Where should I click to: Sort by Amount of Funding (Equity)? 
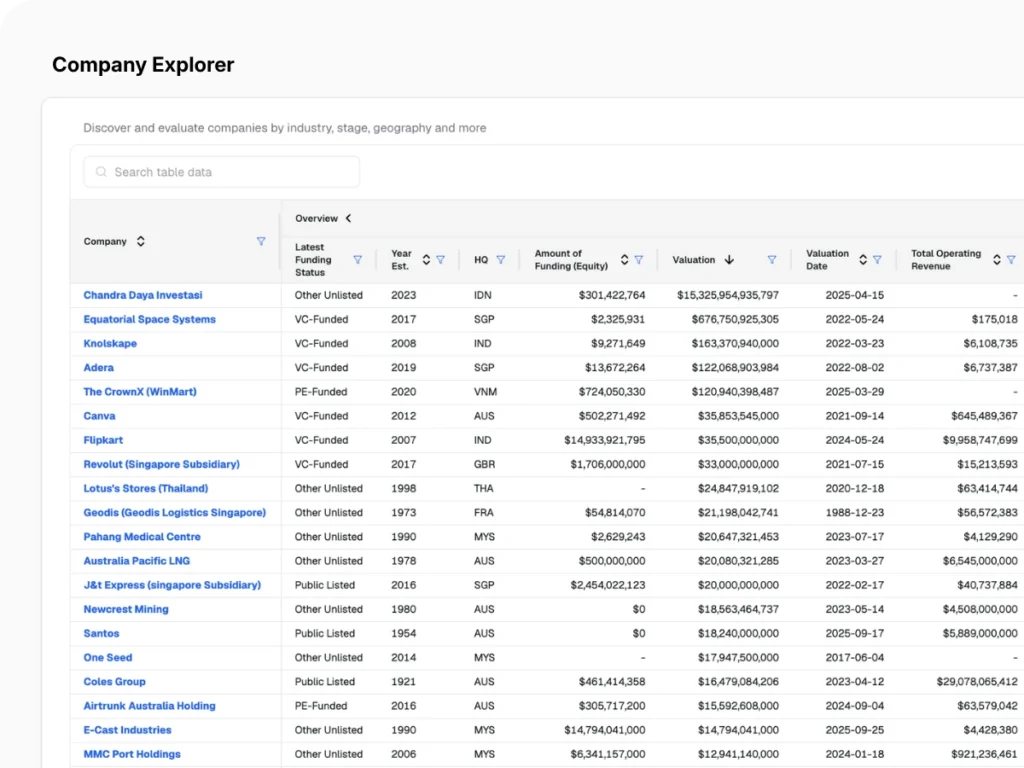(x=624, y=260)
